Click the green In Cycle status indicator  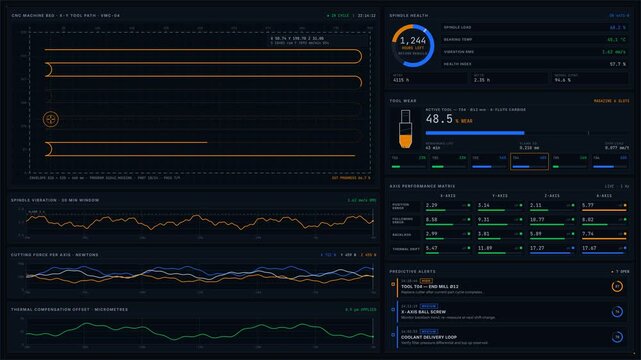tap(338, 16)
